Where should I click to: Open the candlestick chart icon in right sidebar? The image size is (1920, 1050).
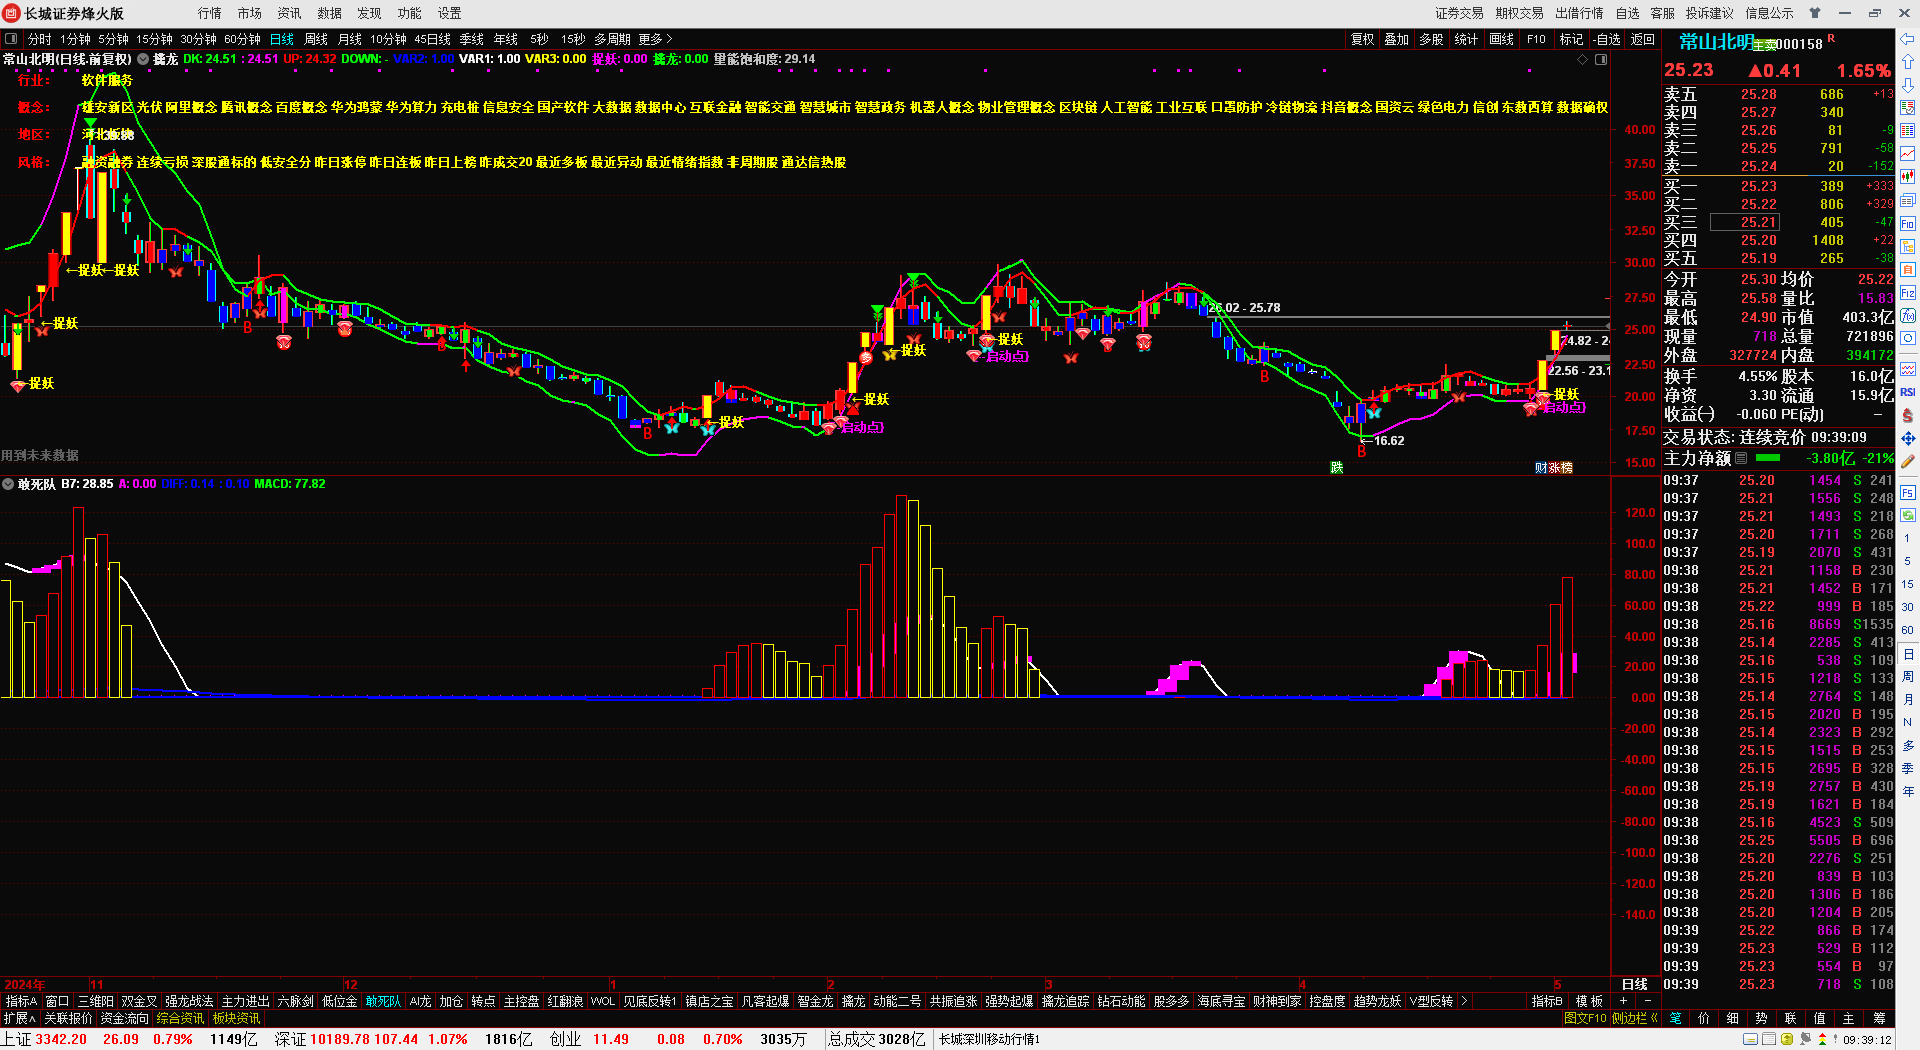point(1908,177)
